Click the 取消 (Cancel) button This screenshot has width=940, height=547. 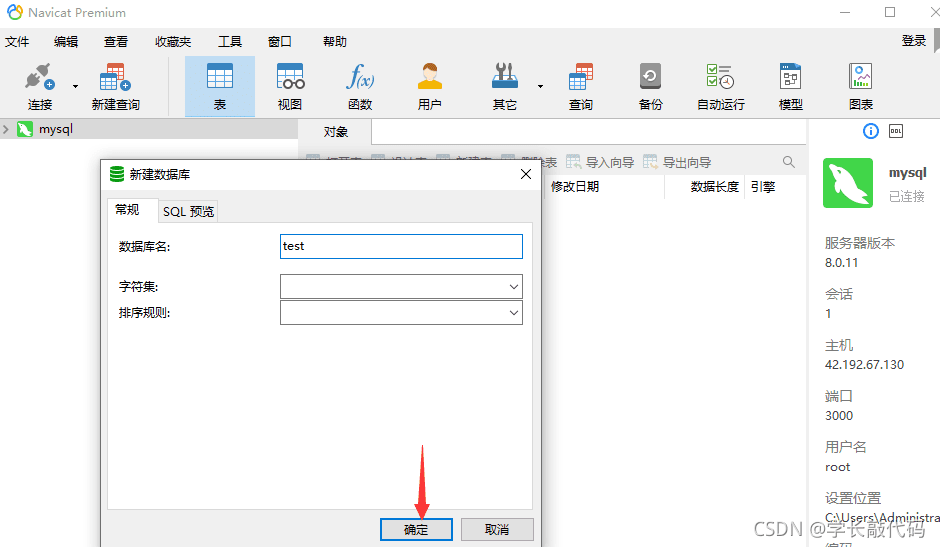coord(496,529)
